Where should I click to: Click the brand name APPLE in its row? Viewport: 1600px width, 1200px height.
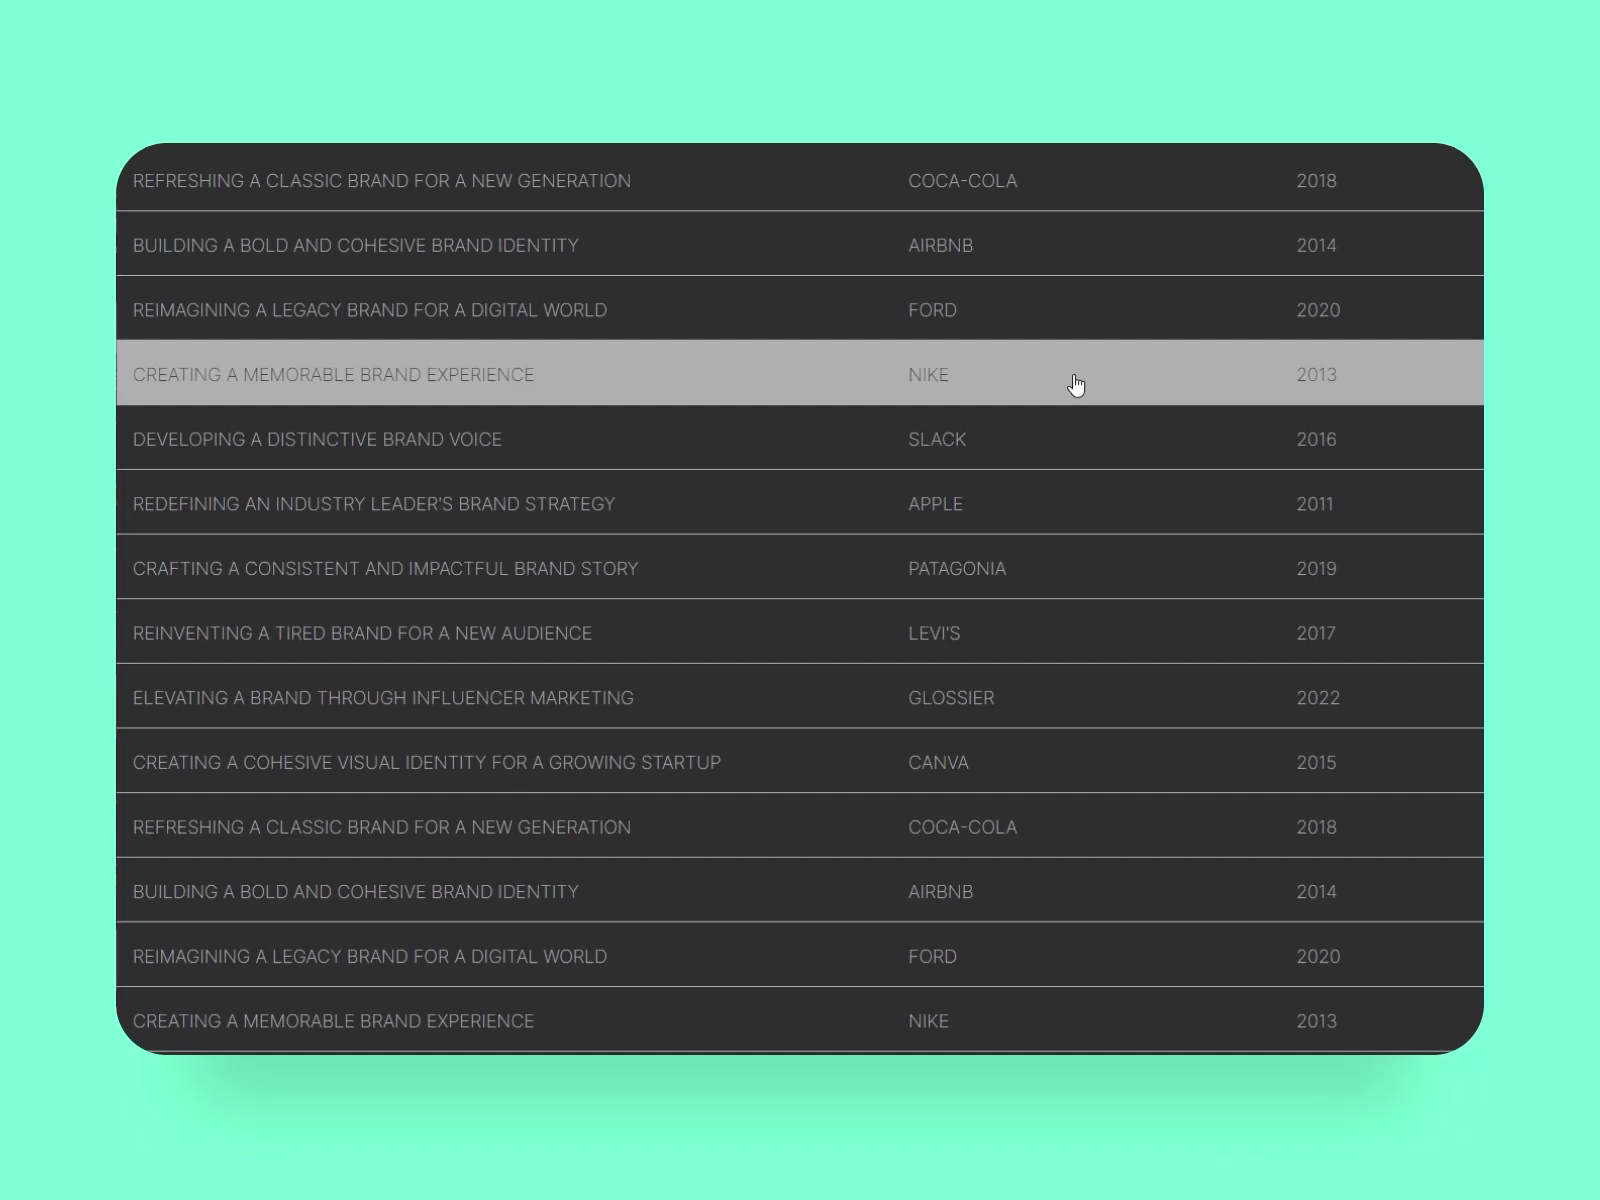point(935,504)
